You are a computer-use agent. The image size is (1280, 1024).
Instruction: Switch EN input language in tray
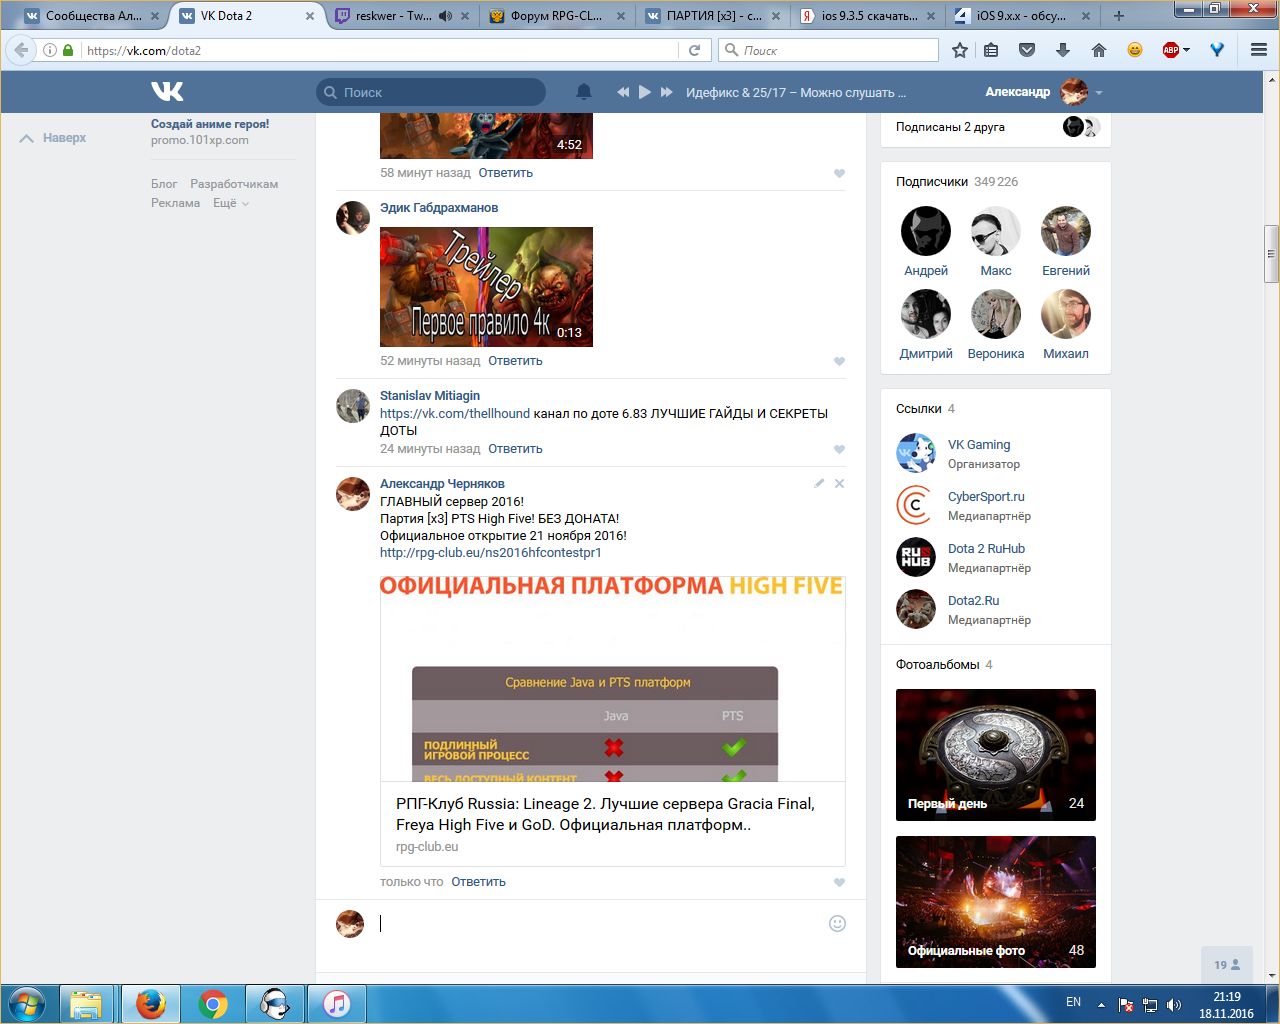click(x=1073, y=1002)
